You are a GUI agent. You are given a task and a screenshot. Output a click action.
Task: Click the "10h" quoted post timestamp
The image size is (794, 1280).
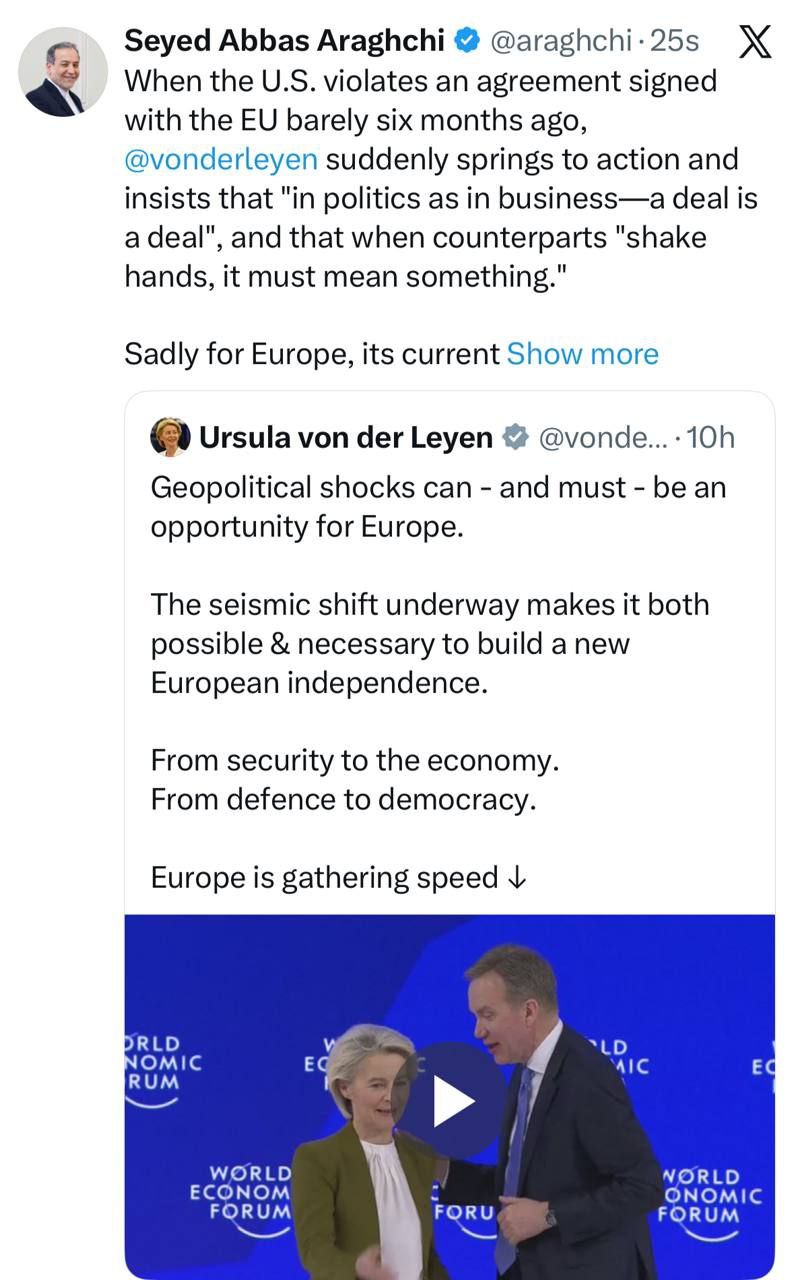point(712,437)
